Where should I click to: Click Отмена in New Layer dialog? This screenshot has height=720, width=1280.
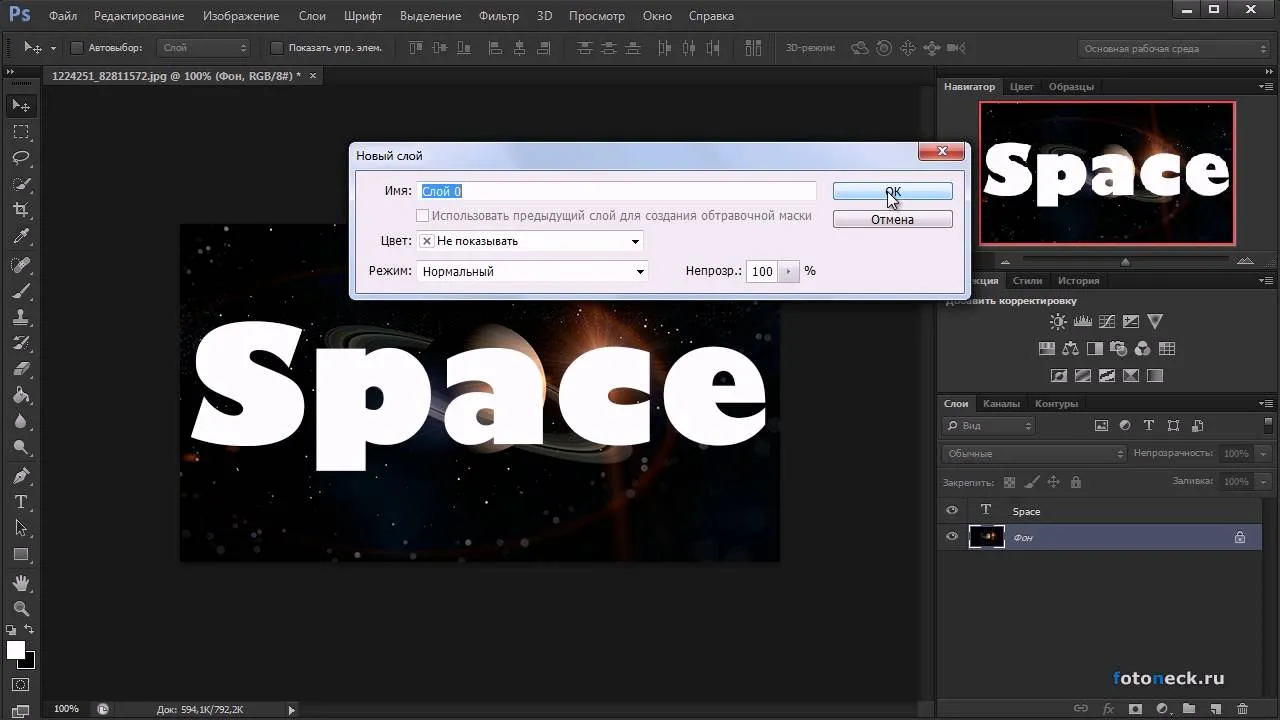(892, 219)
